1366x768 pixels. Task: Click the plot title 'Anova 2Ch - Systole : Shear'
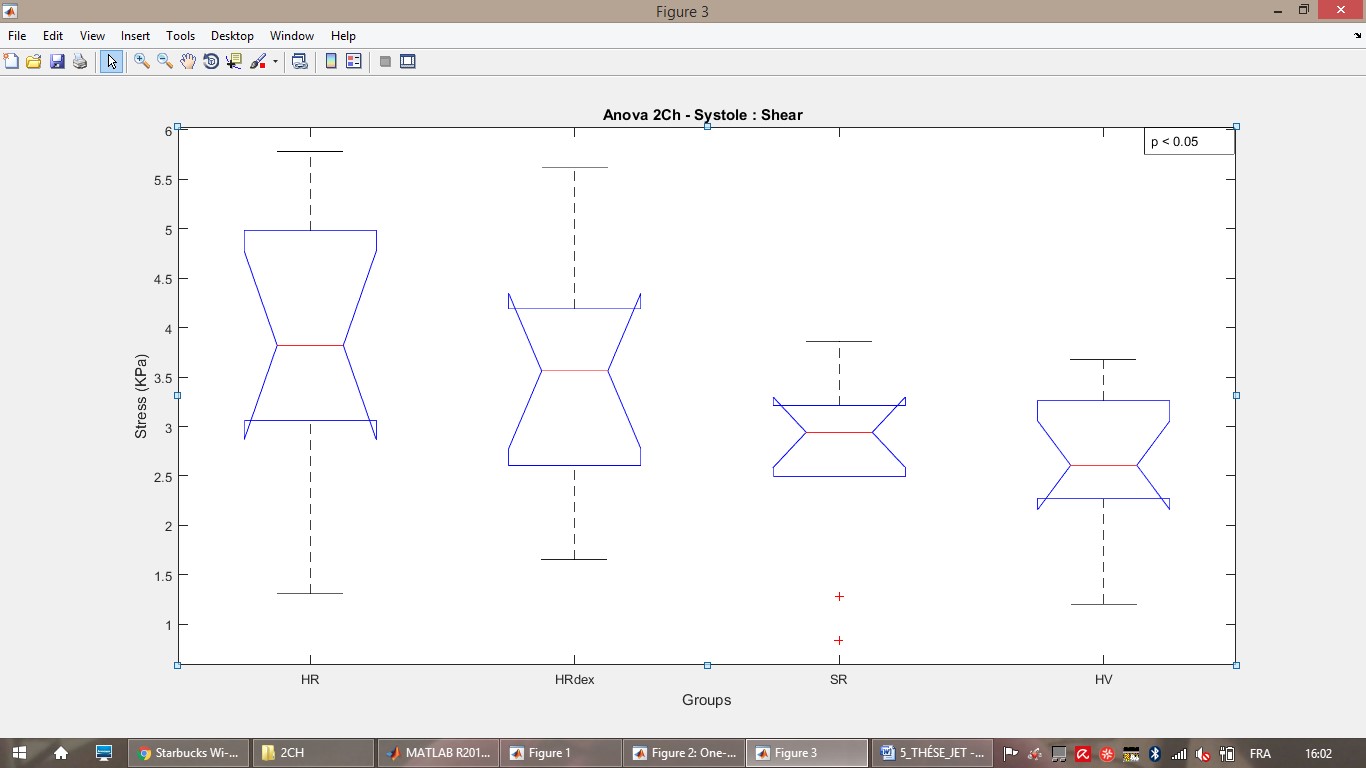pyautogui.click(x=702, y=115)
